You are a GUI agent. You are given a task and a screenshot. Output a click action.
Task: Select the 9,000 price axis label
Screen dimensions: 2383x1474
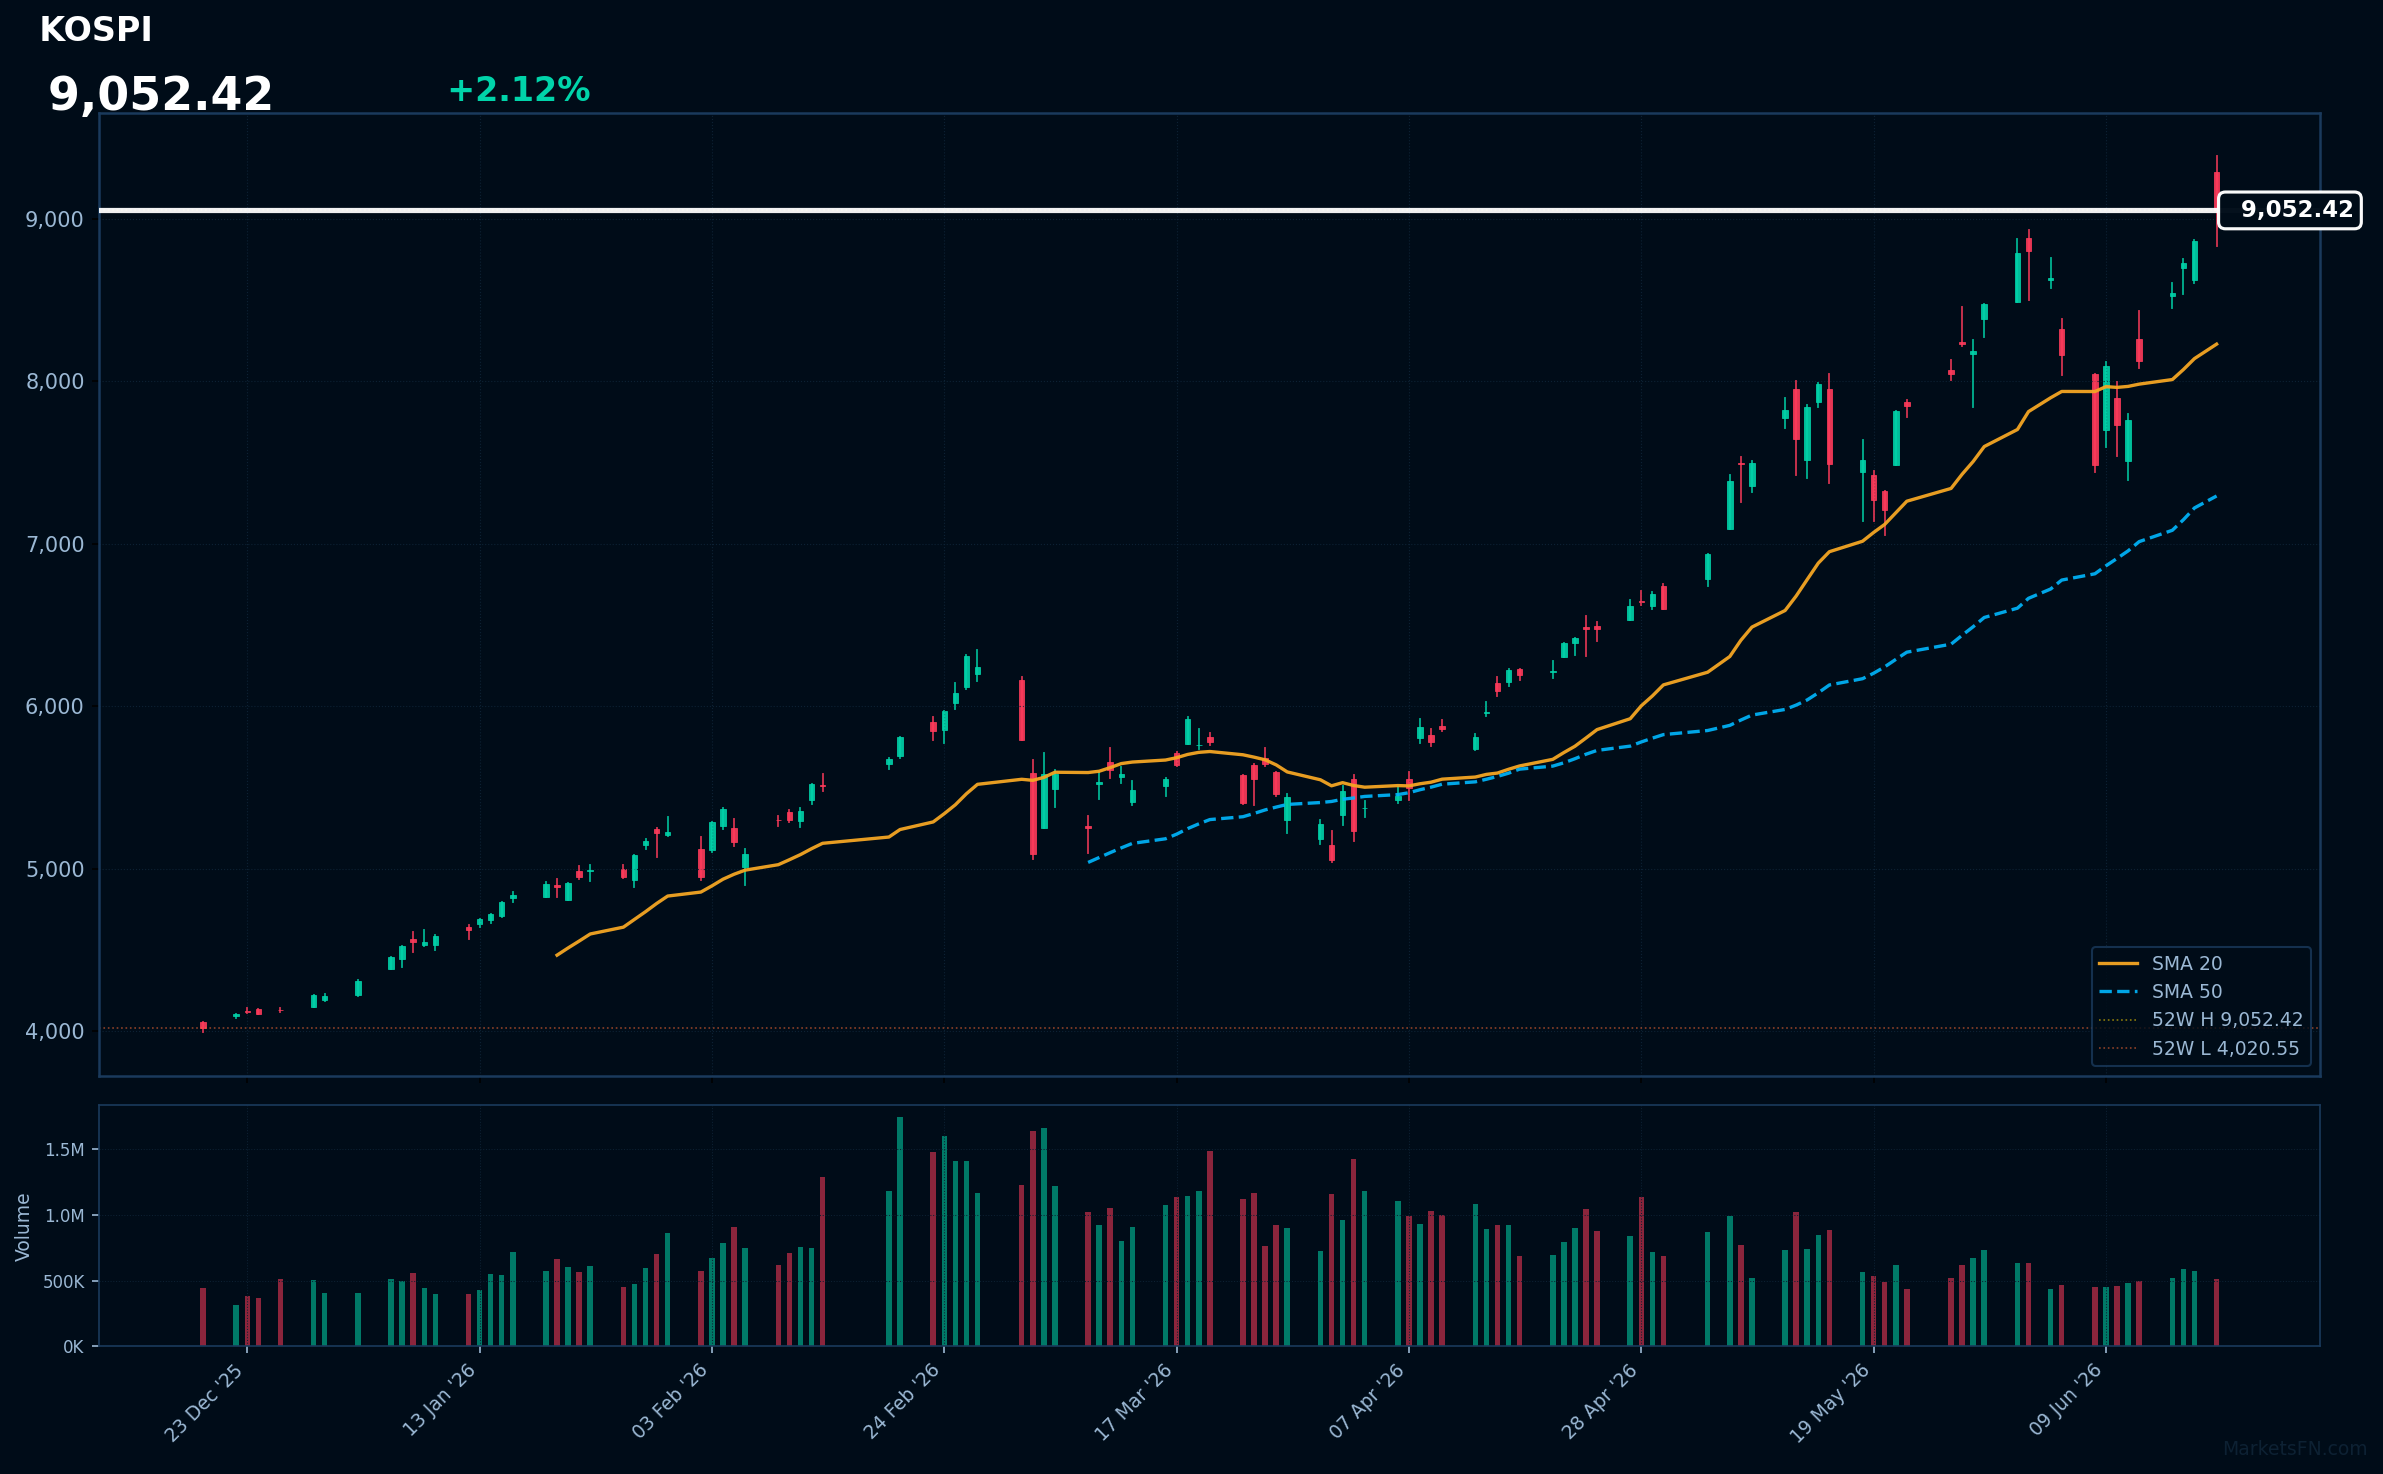(x=55, y=219)
